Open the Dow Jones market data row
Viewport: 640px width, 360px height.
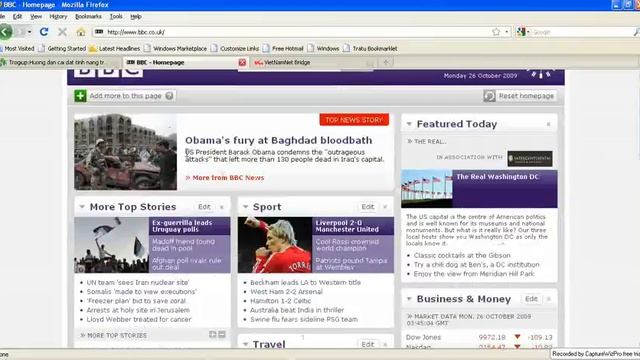(479, 337)
